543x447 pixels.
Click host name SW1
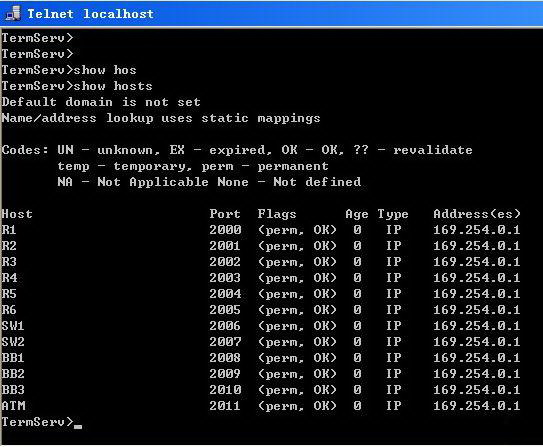tap(13, 326)
